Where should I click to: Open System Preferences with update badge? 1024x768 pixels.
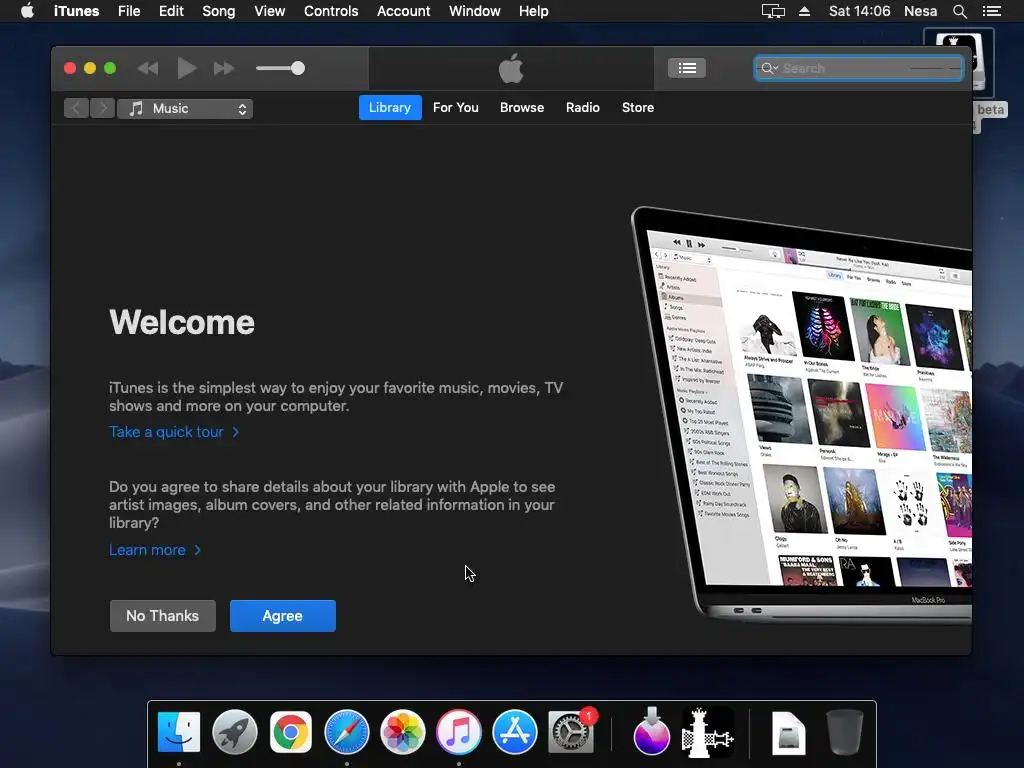572,732
